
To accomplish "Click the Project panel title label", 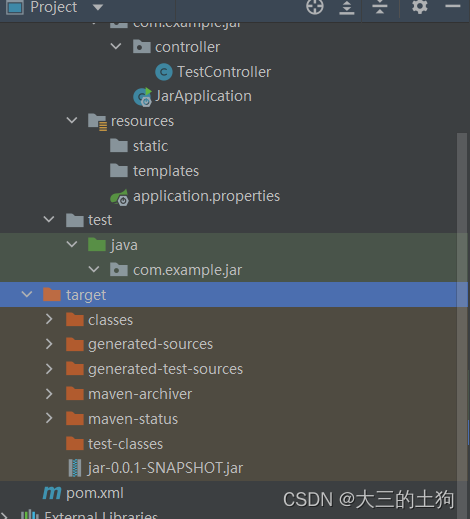I will (x=54, y=7).
